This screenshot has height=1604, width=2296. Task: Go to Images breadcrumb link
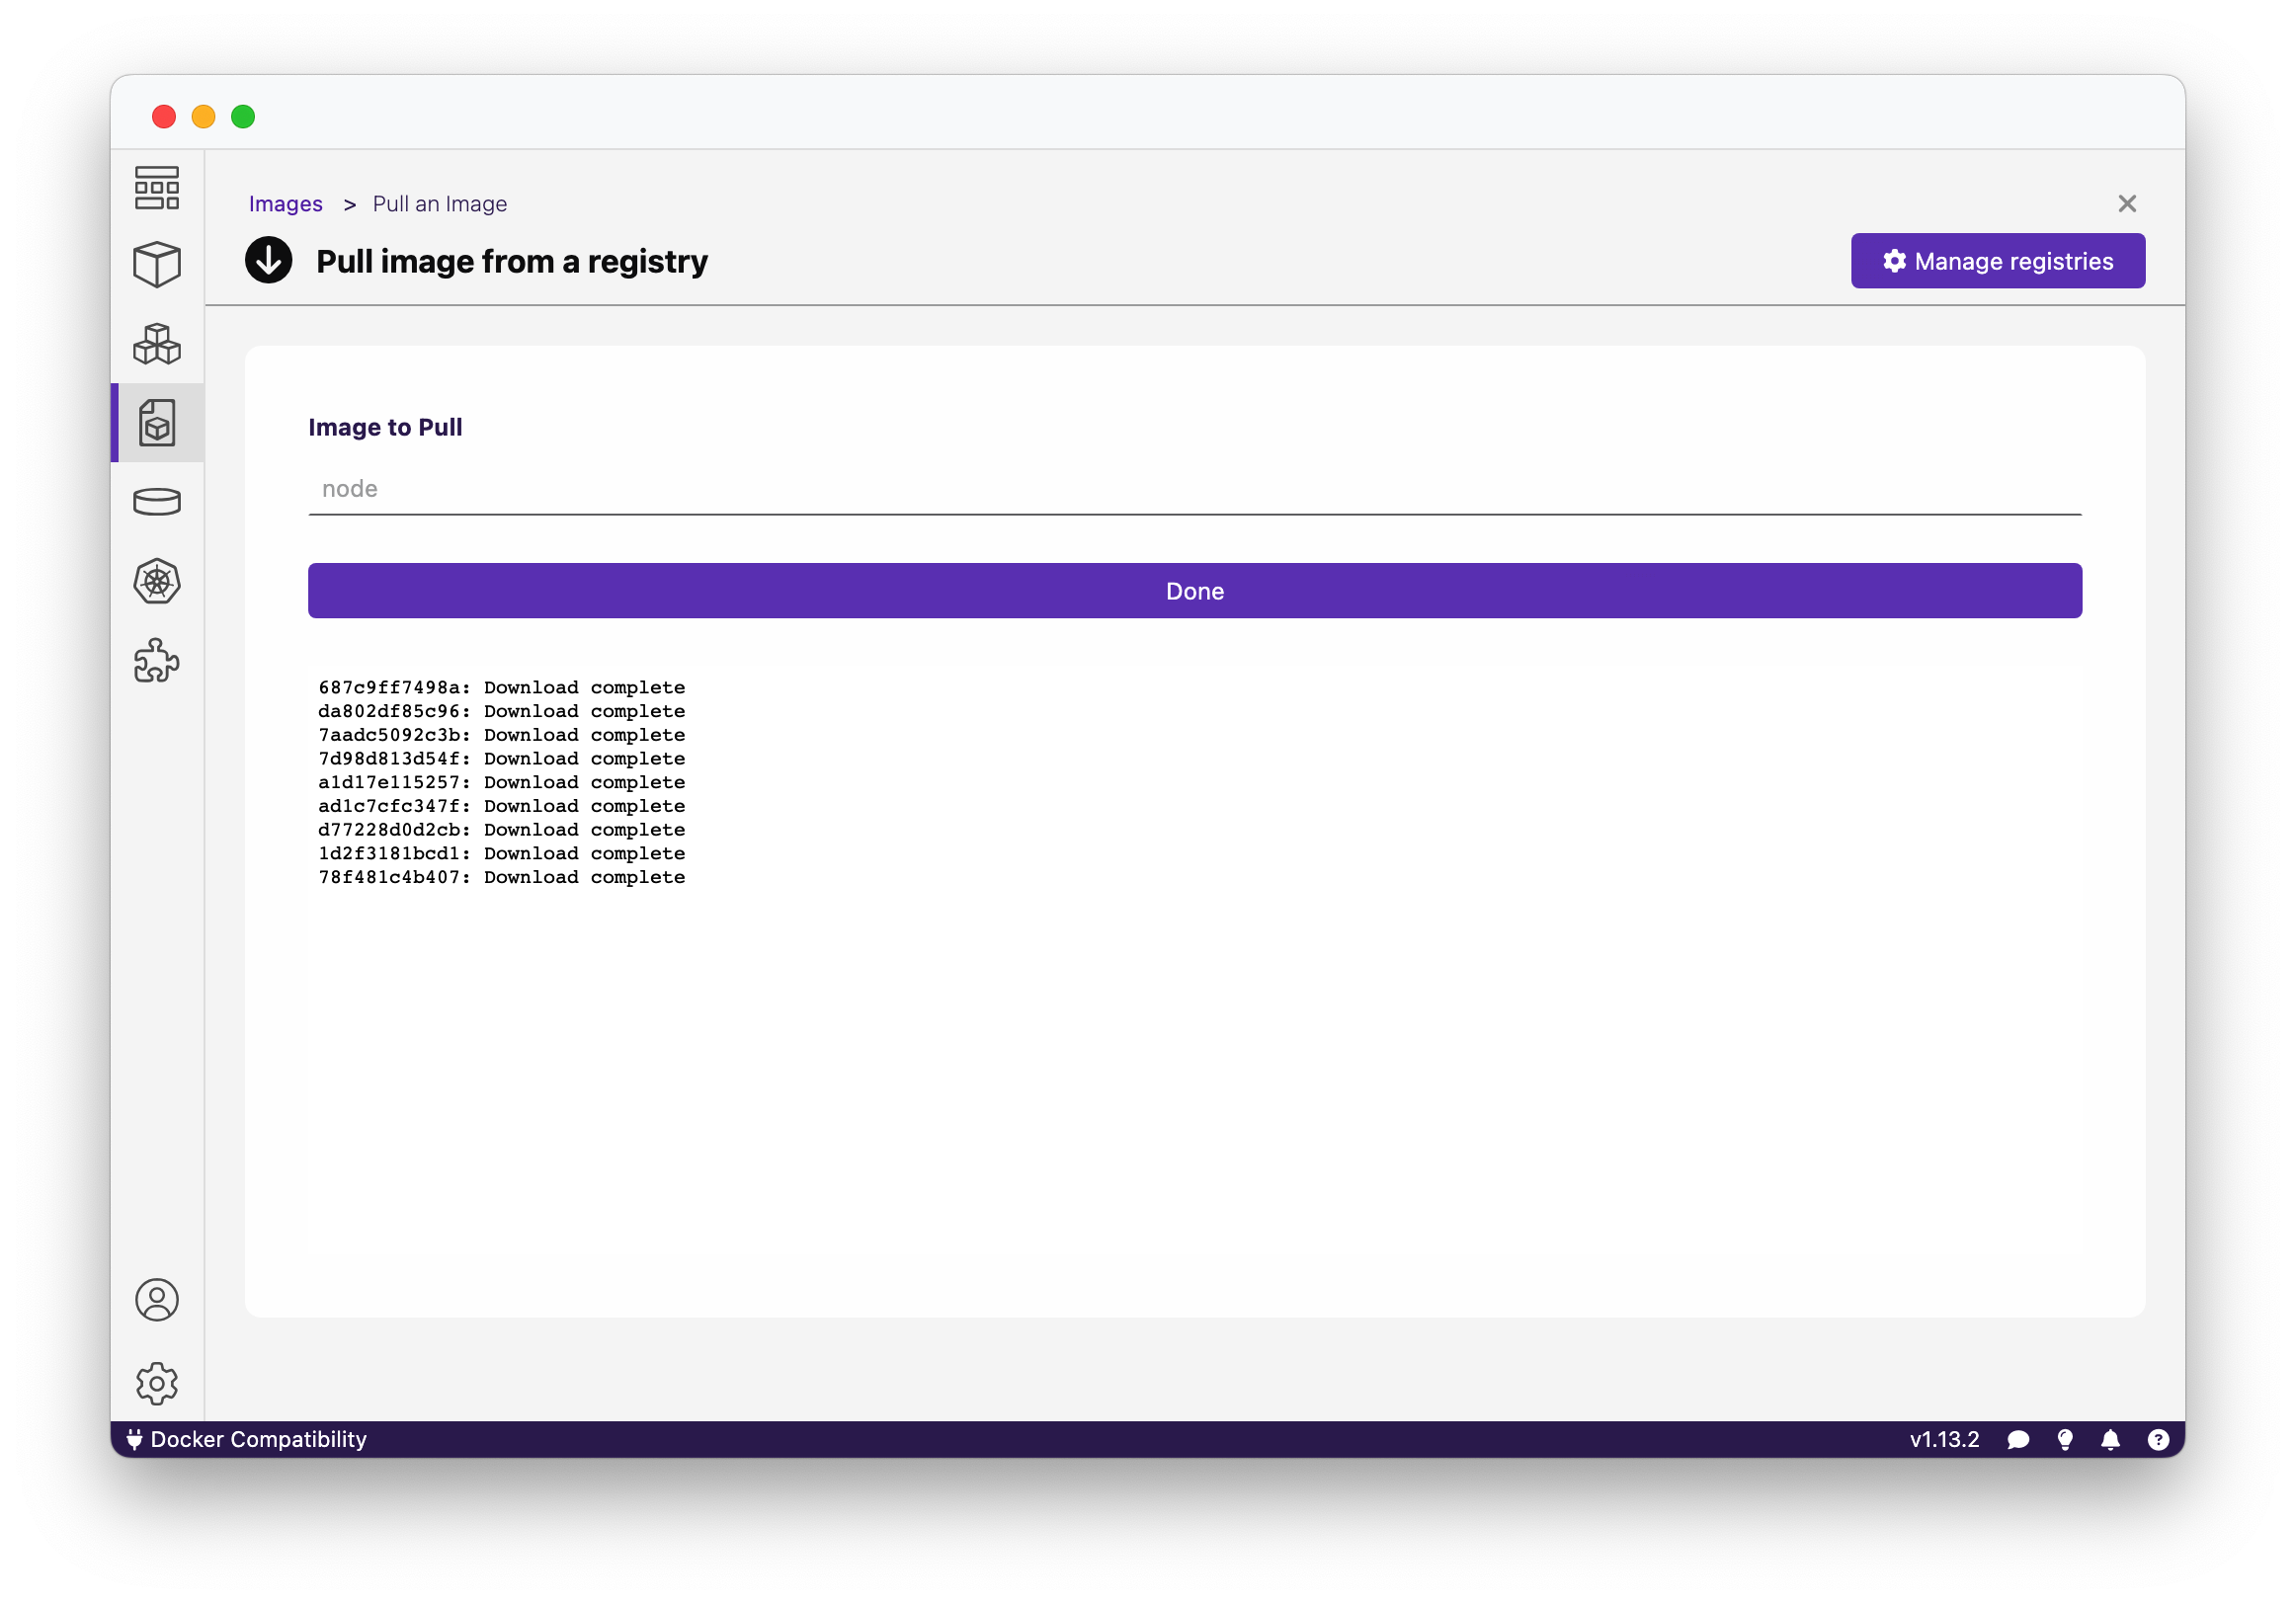coord(286,204)
